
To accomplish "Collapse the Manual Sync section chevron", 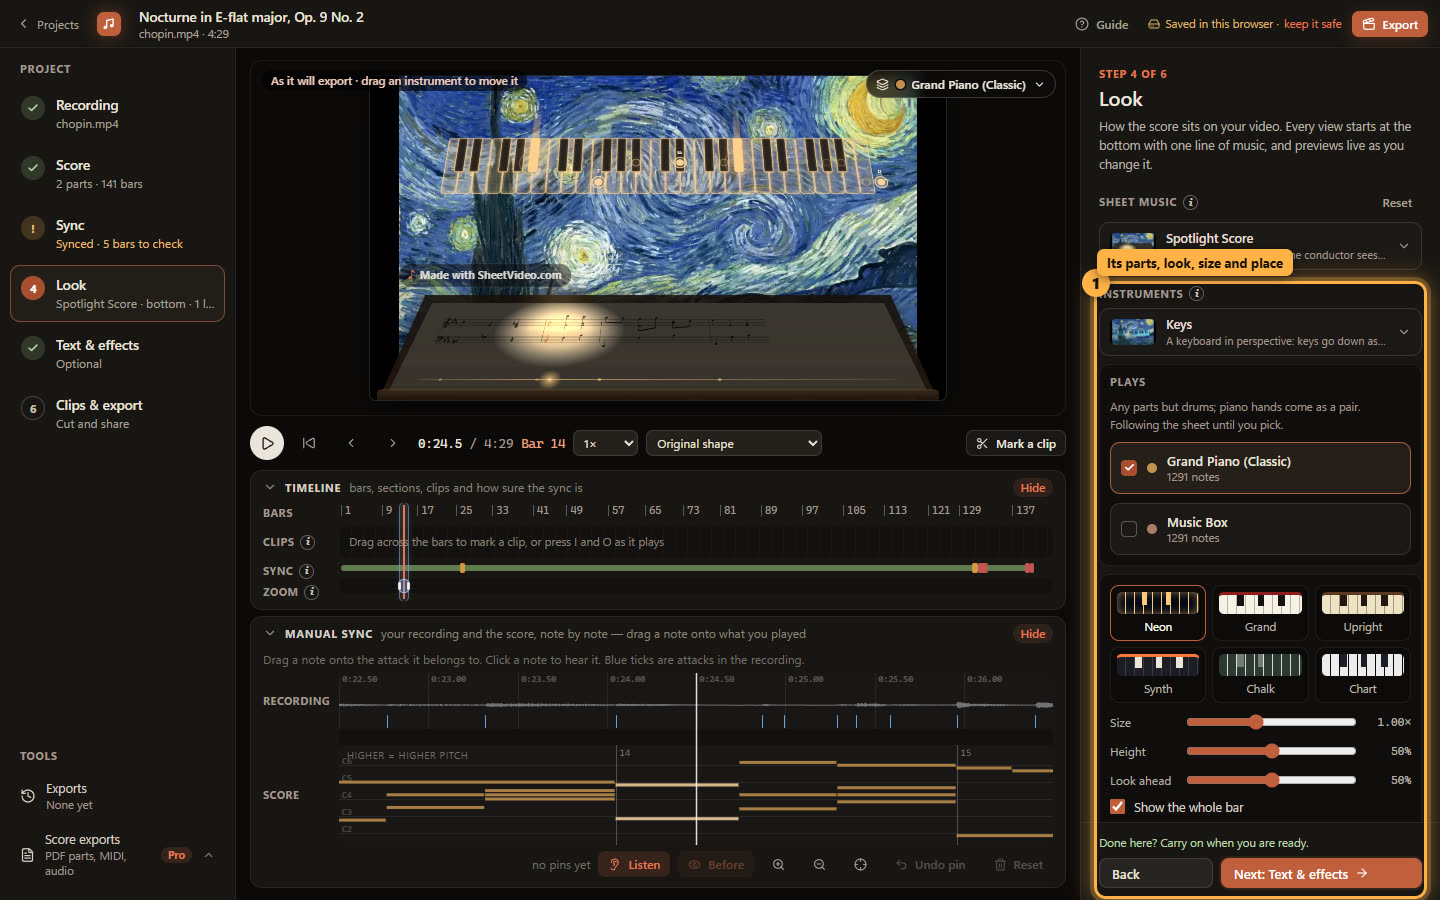I will [270, 634].
